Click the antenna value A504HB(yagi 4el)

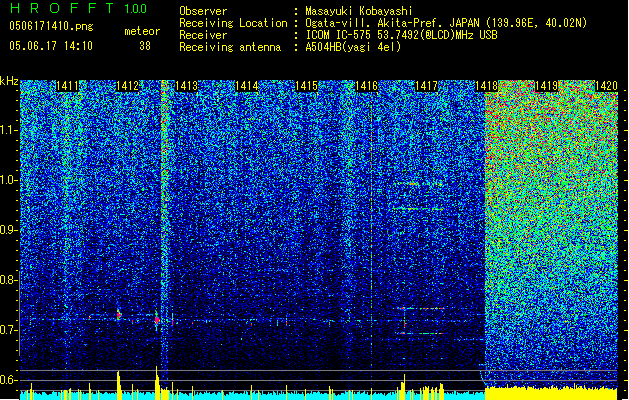pyautogui.click(x=353, y=47)
